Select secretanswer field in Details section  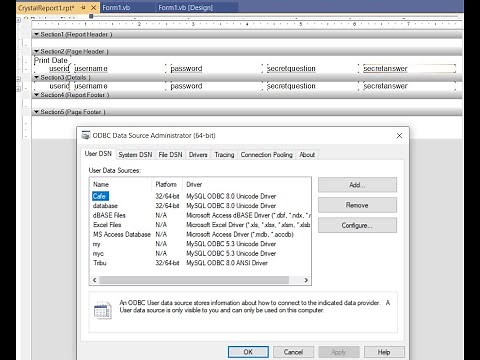click(x=385, y=86)
